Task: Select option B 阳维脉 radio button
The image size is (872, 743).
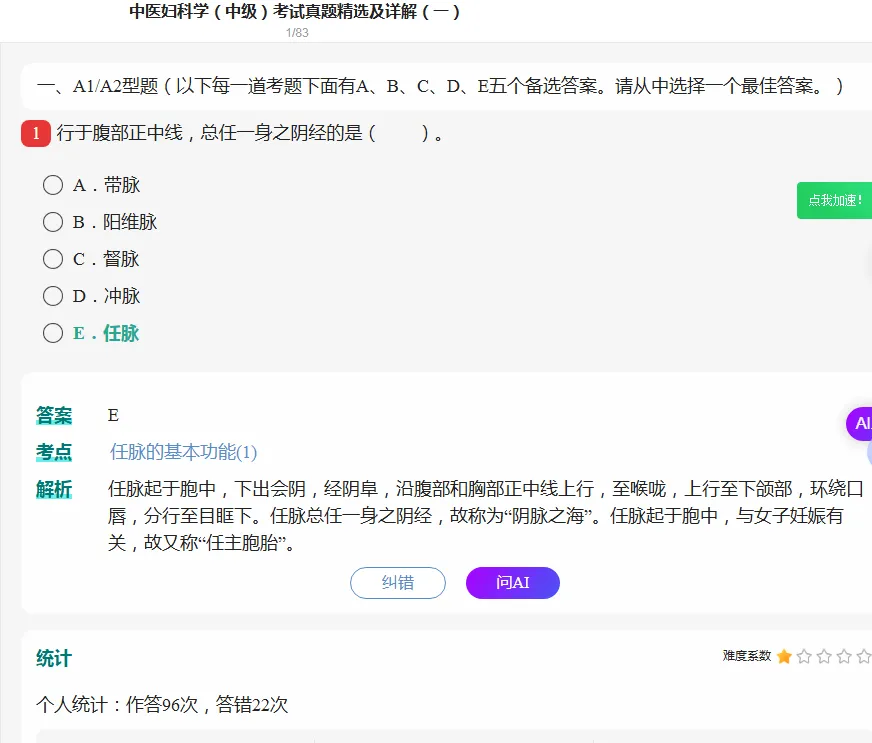Action: click(53, 222)
